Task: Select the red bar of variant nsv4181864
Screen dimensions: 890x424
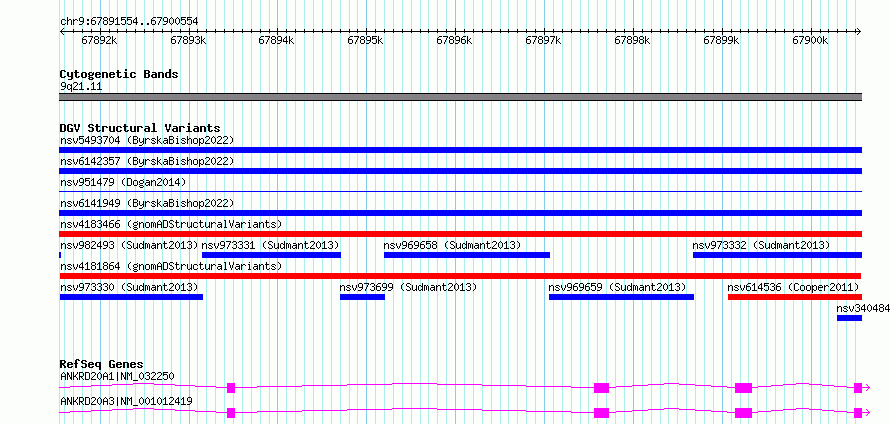Action: coord(460,276)
